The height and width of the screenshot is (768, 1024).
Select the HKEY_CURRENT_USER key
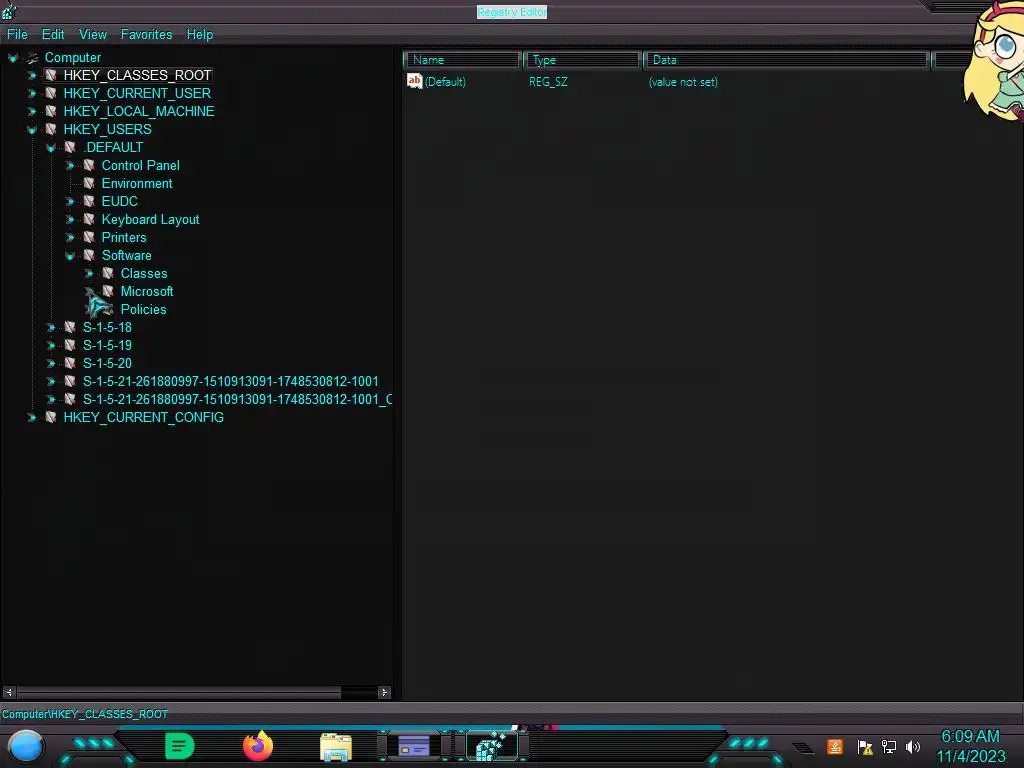(x=137, y=93)
